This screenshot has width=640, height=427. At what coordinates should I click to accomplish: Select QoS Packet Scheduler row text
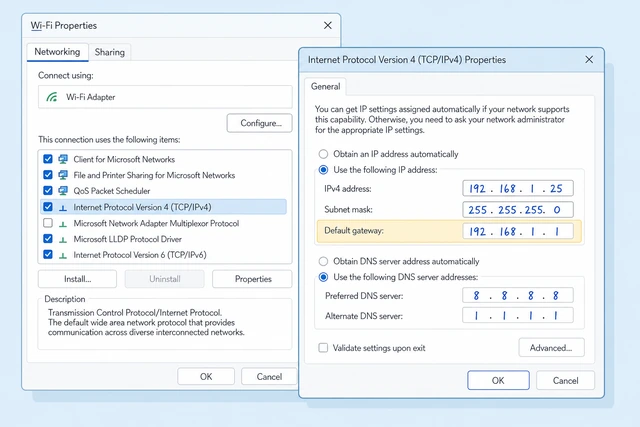pyautogui.click(x=112, y=191)
